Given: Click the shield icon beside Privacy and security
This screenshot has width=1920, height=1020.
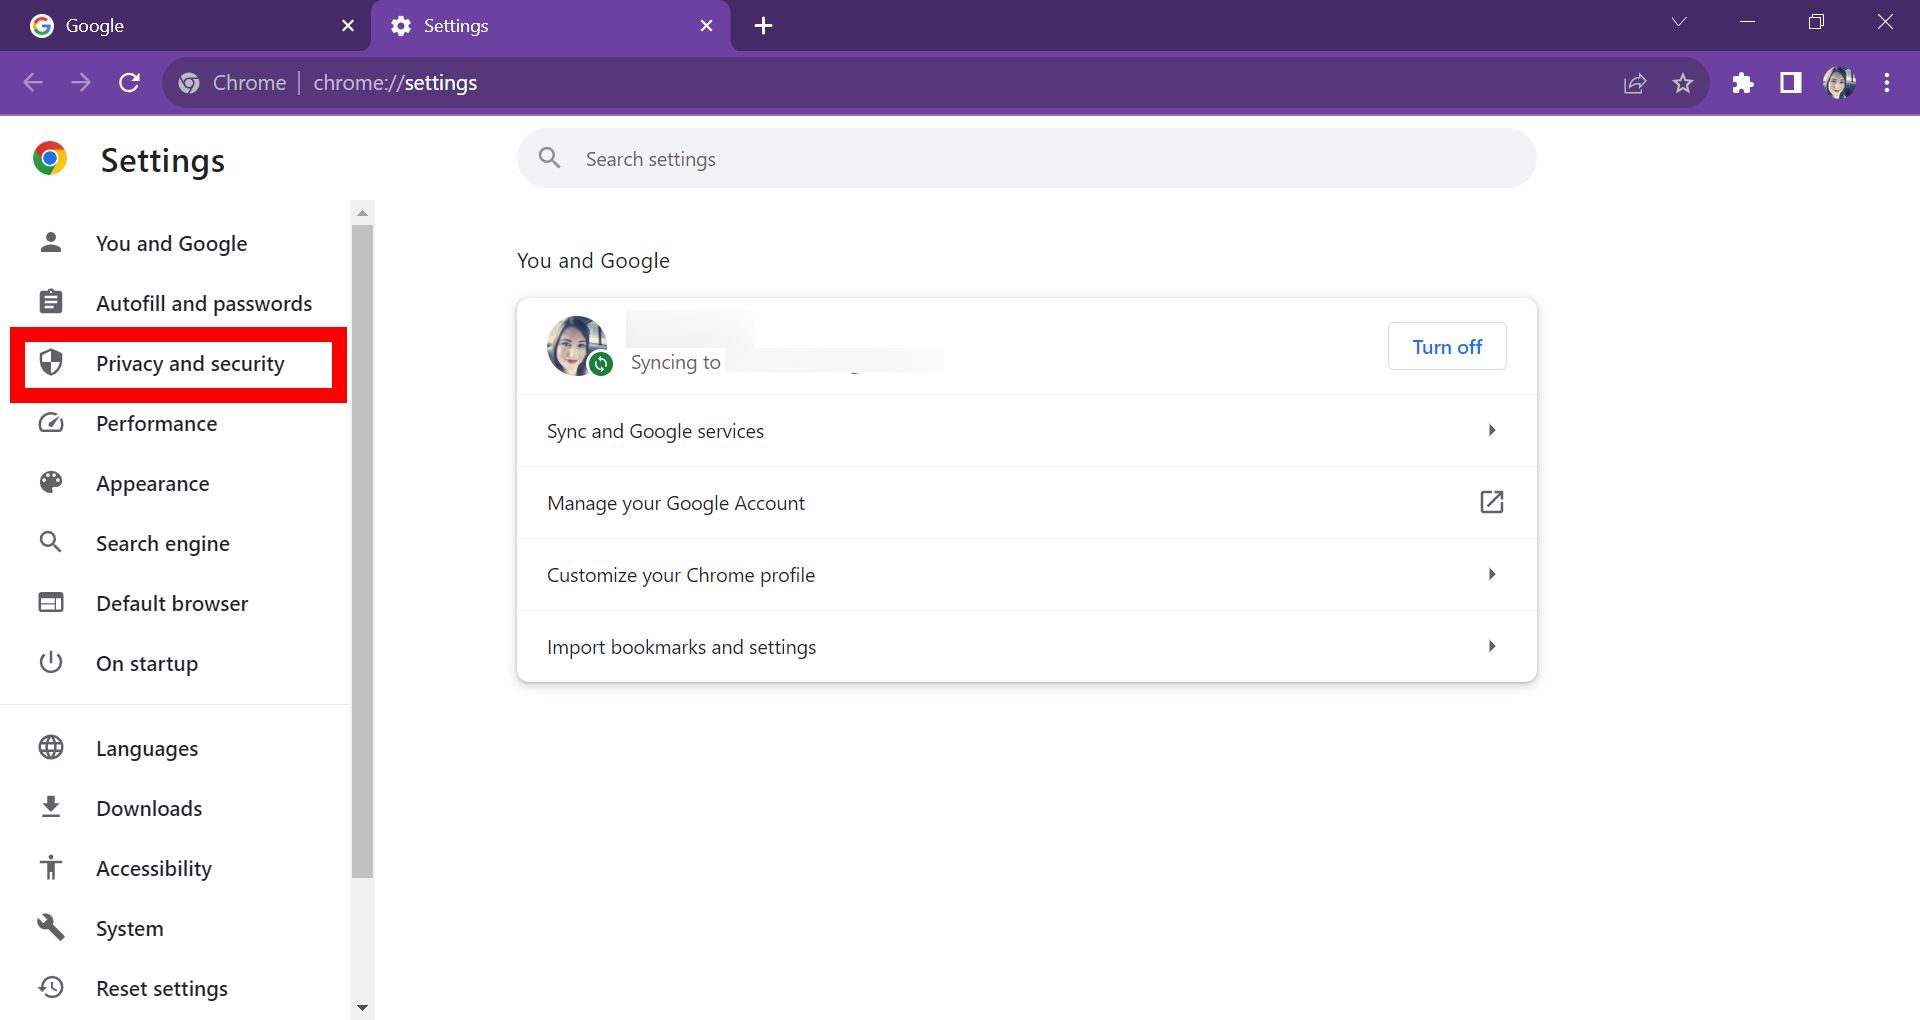Looking at the screenshot, I should (51, 362).
